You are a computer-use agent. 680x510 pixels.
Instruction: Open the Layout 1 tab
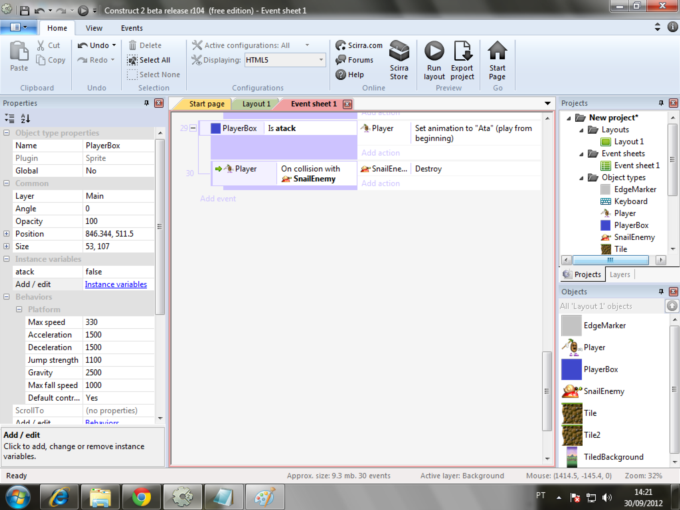(256, 104)
